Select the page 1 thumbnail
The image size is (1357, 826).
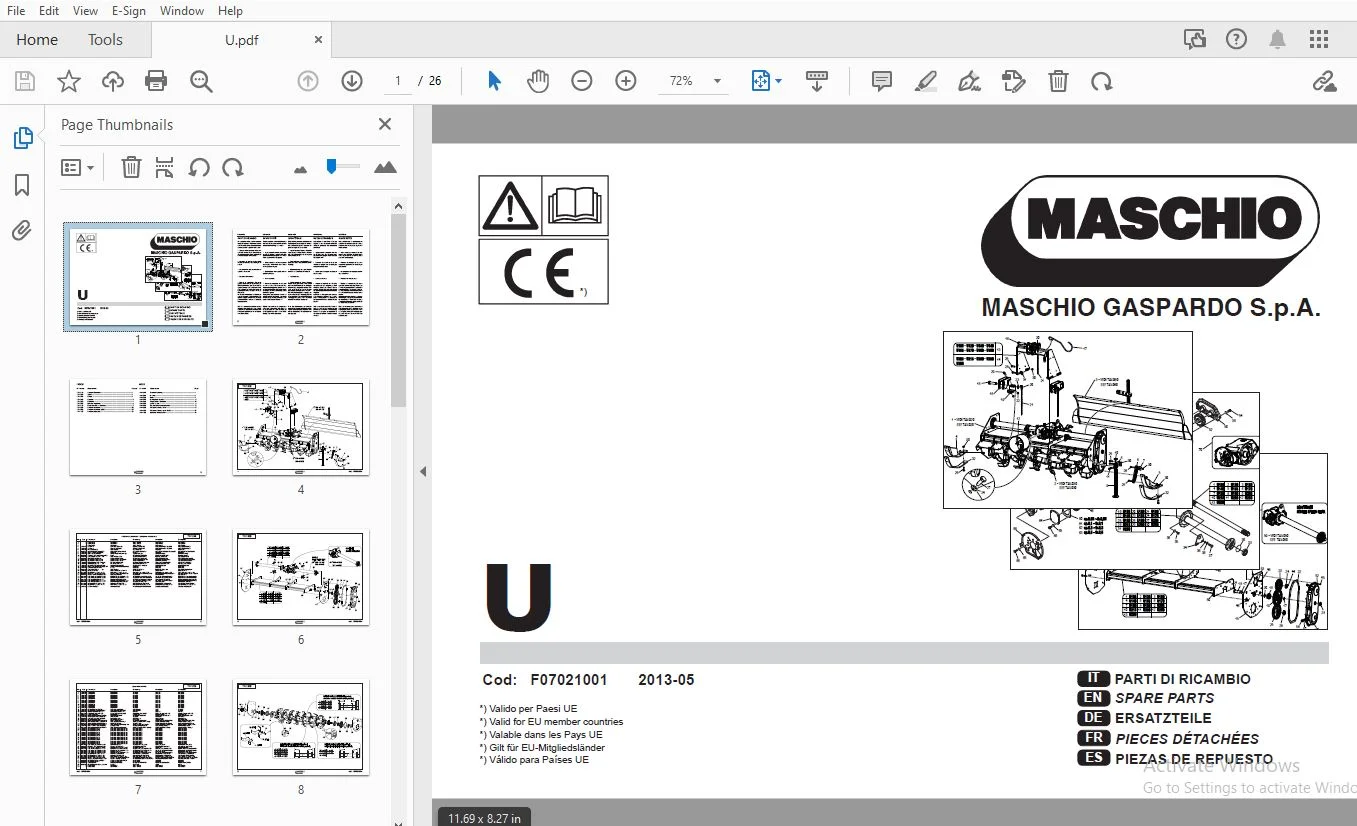pyautogui.click(x=138, y=277)
